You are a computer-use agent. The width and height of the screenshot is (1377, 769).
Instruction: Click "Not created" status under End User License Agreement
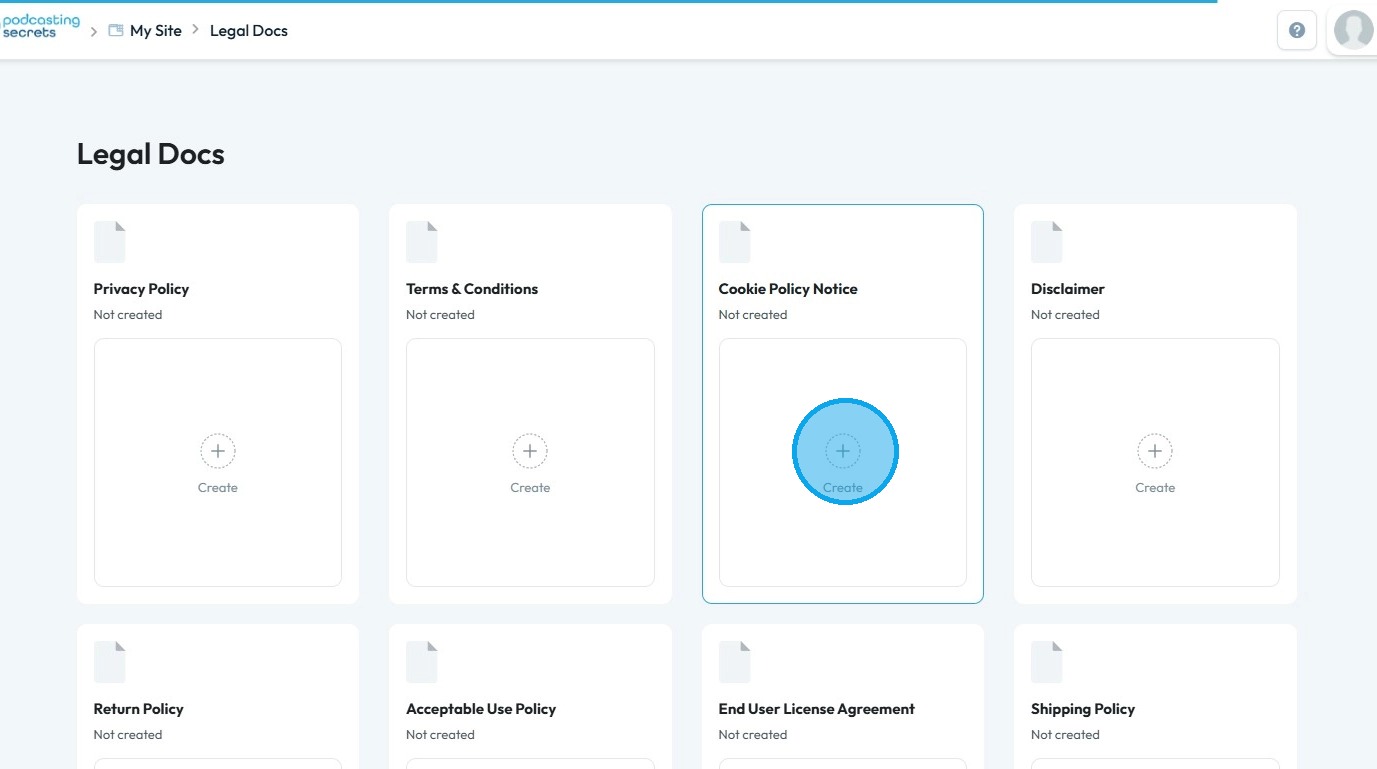pos(753,735)
